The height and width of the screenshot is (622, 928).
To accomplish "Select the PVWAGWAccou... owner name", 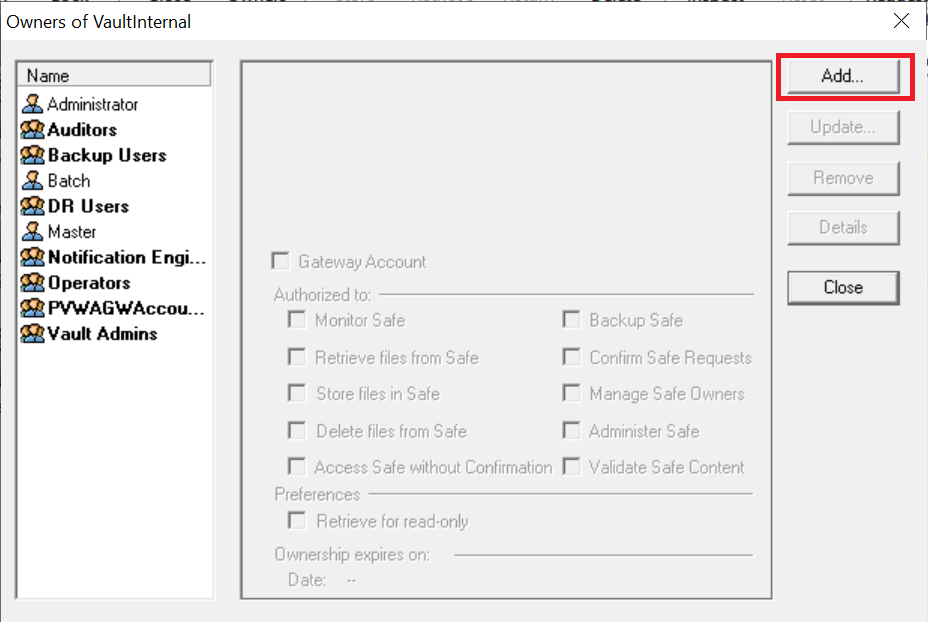I will point(126,308).
